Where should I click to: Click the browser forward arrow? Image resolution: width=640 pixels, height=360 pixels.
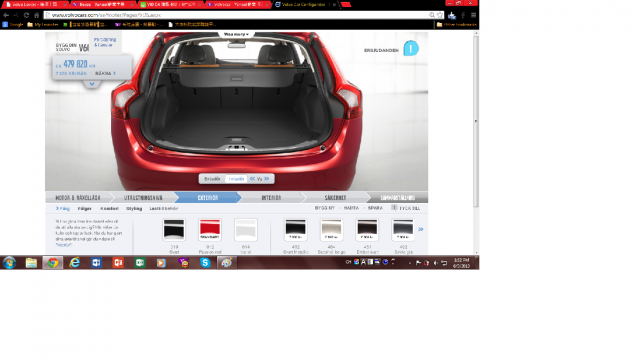coord(16,15)
